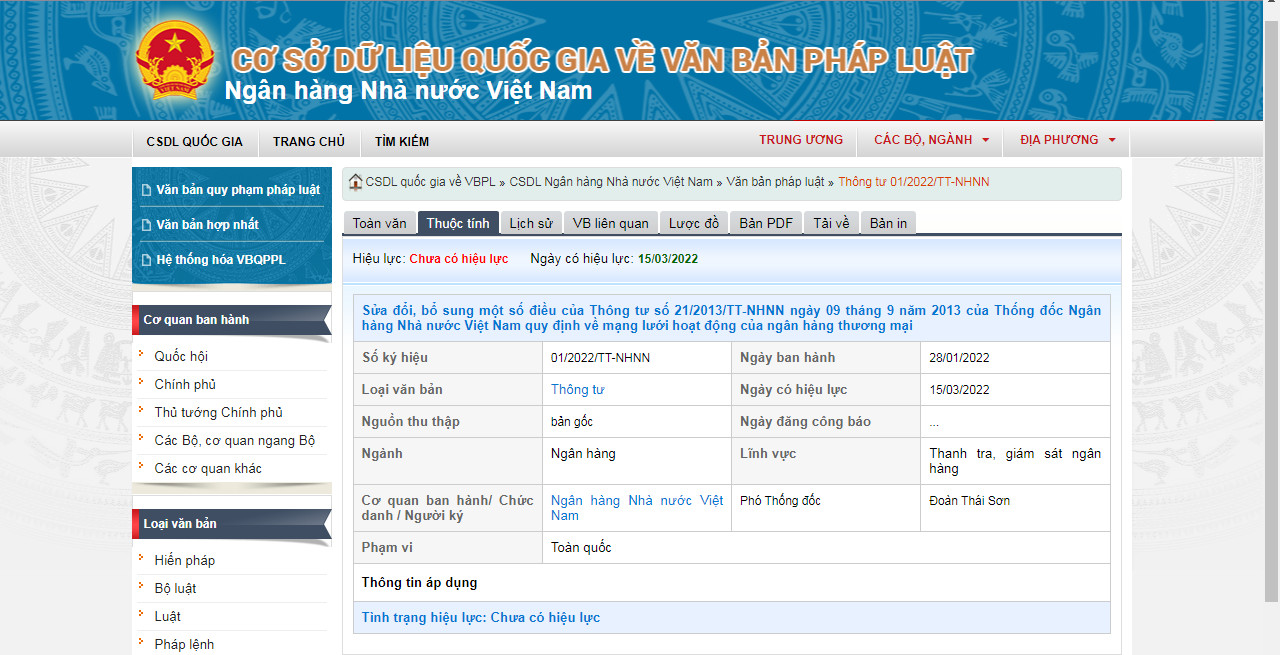Click the site subtitle Ngân hàng Nhà nước Việt Nam
Image resolution: width=1280 pixels, height=655 pixels.
408,91
